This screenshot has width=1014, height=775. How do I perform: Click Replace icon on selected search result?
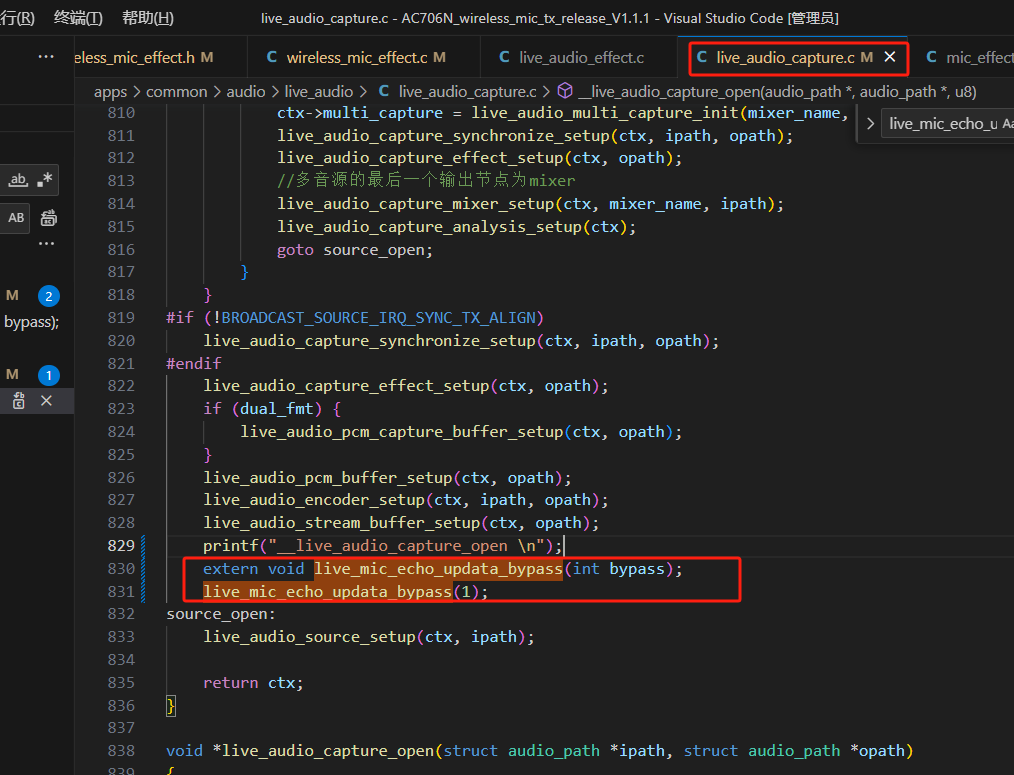click(x=19, y=400)
